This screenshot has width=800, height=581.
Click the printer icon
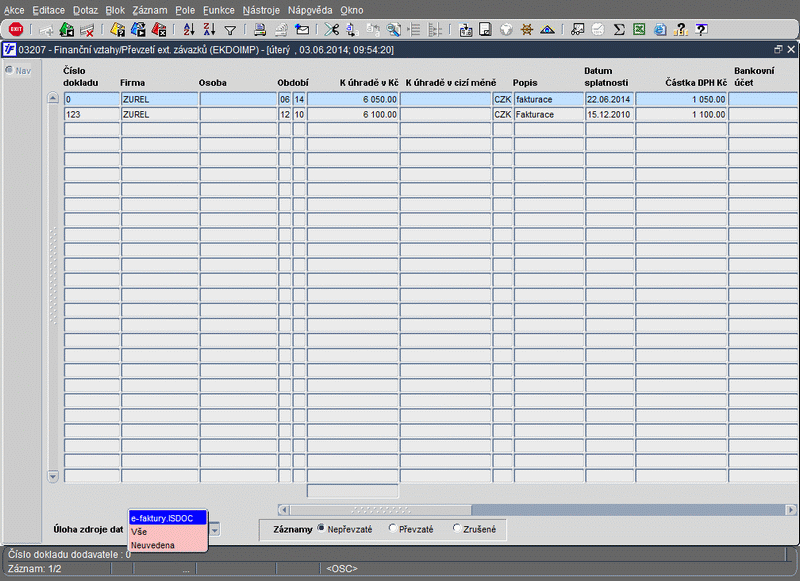pos(260,30)
